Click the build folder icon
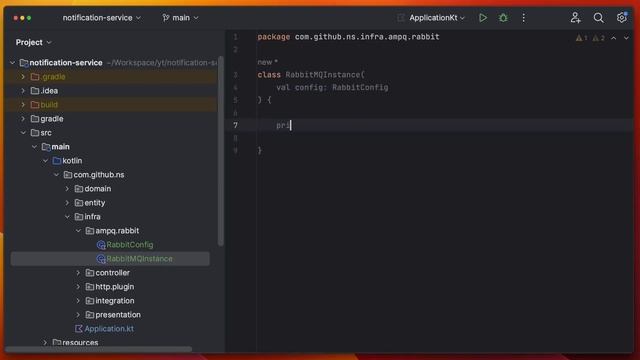 coord(35,104)
